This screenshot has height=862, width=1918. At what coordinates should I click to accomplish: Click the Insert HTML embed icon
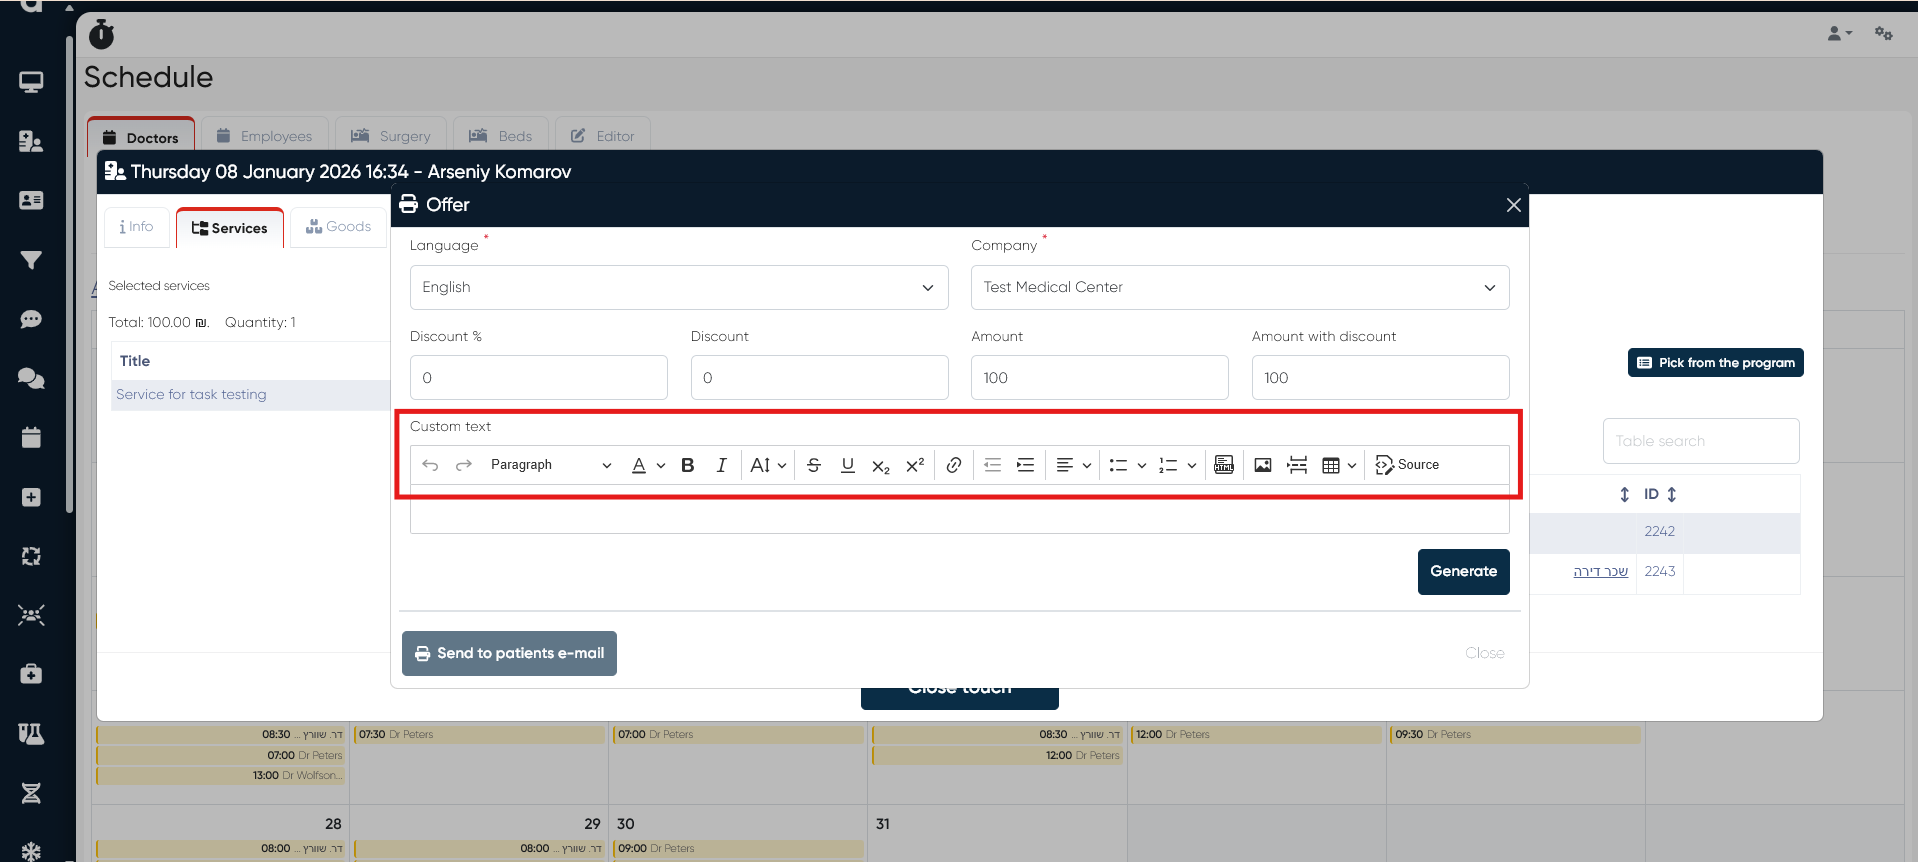pyautogui.click(x=1224, y=465)
